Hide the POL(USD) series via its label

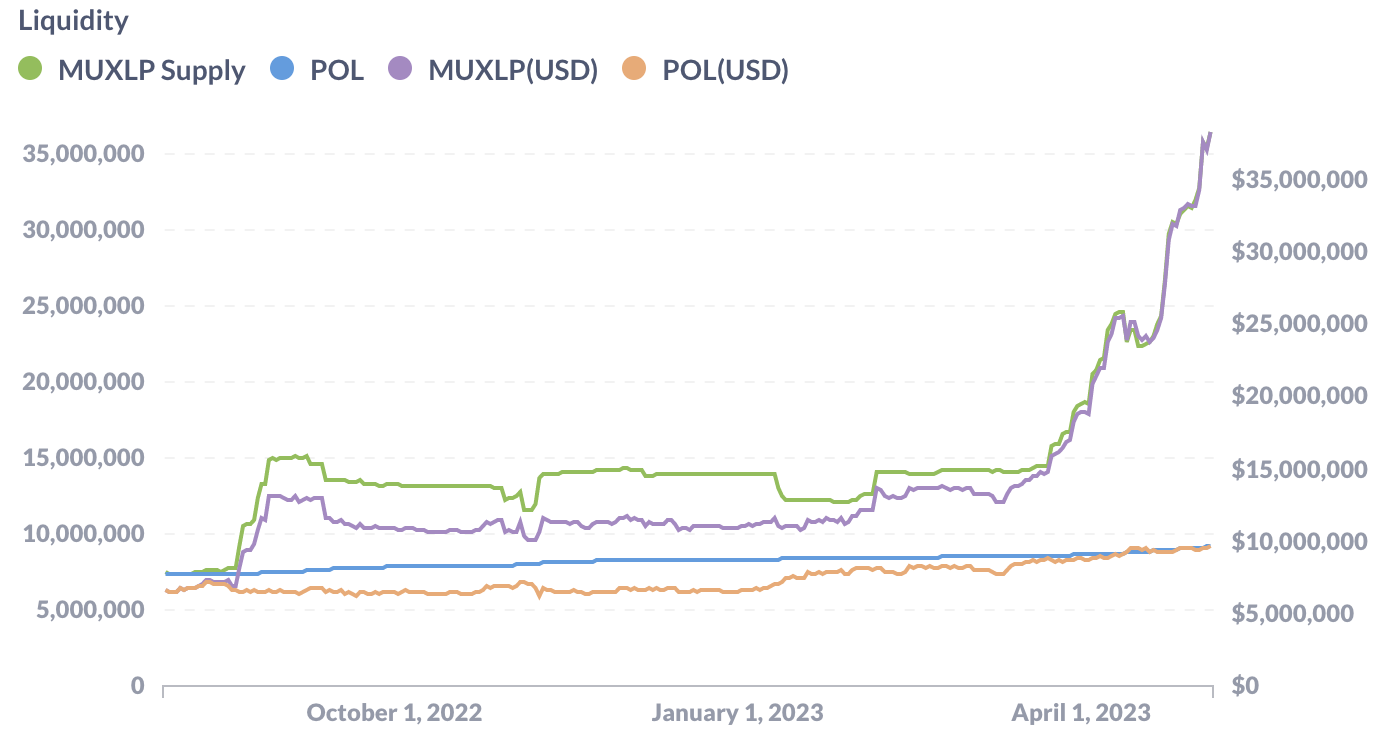coord(726,71)
